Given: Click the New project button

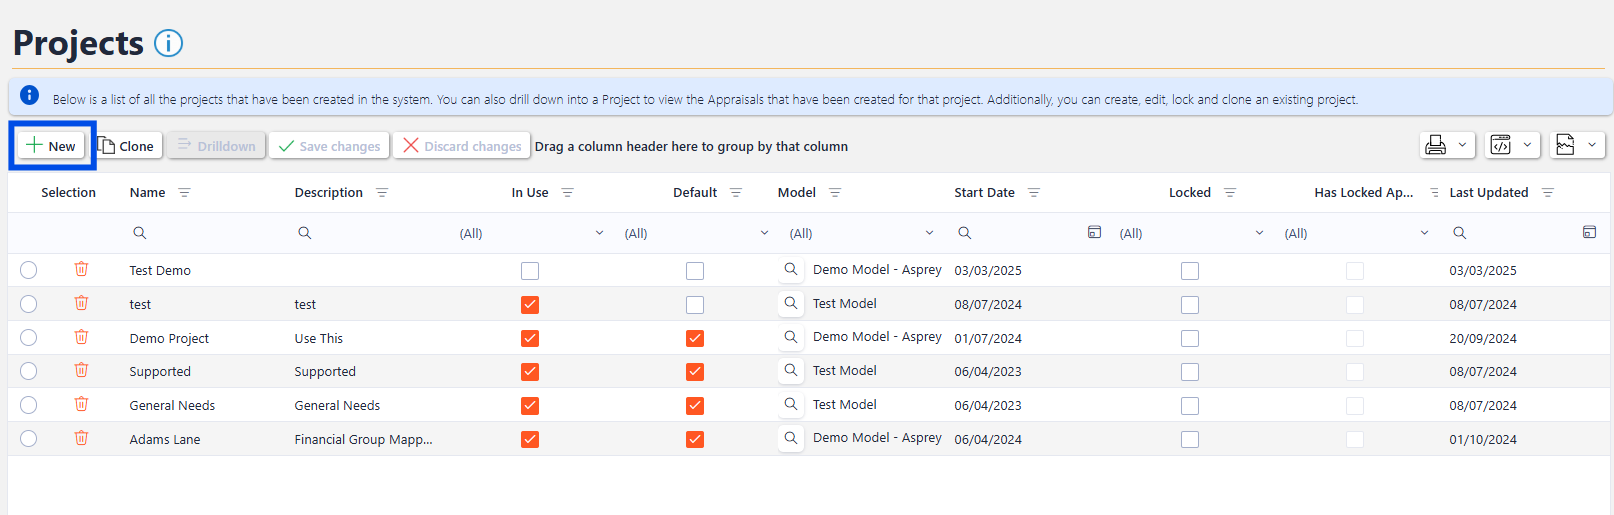Looking at the screenshot, I should (x=51, y=146).
